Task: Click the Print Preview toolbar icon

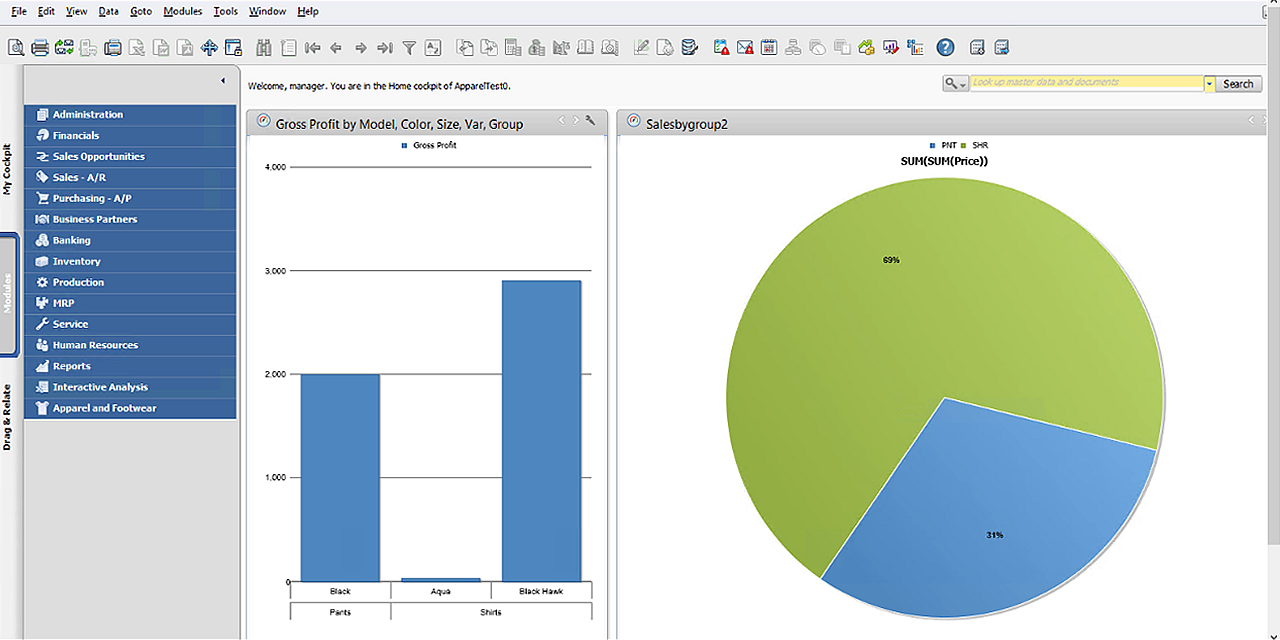Action: (x=16, y=47)
